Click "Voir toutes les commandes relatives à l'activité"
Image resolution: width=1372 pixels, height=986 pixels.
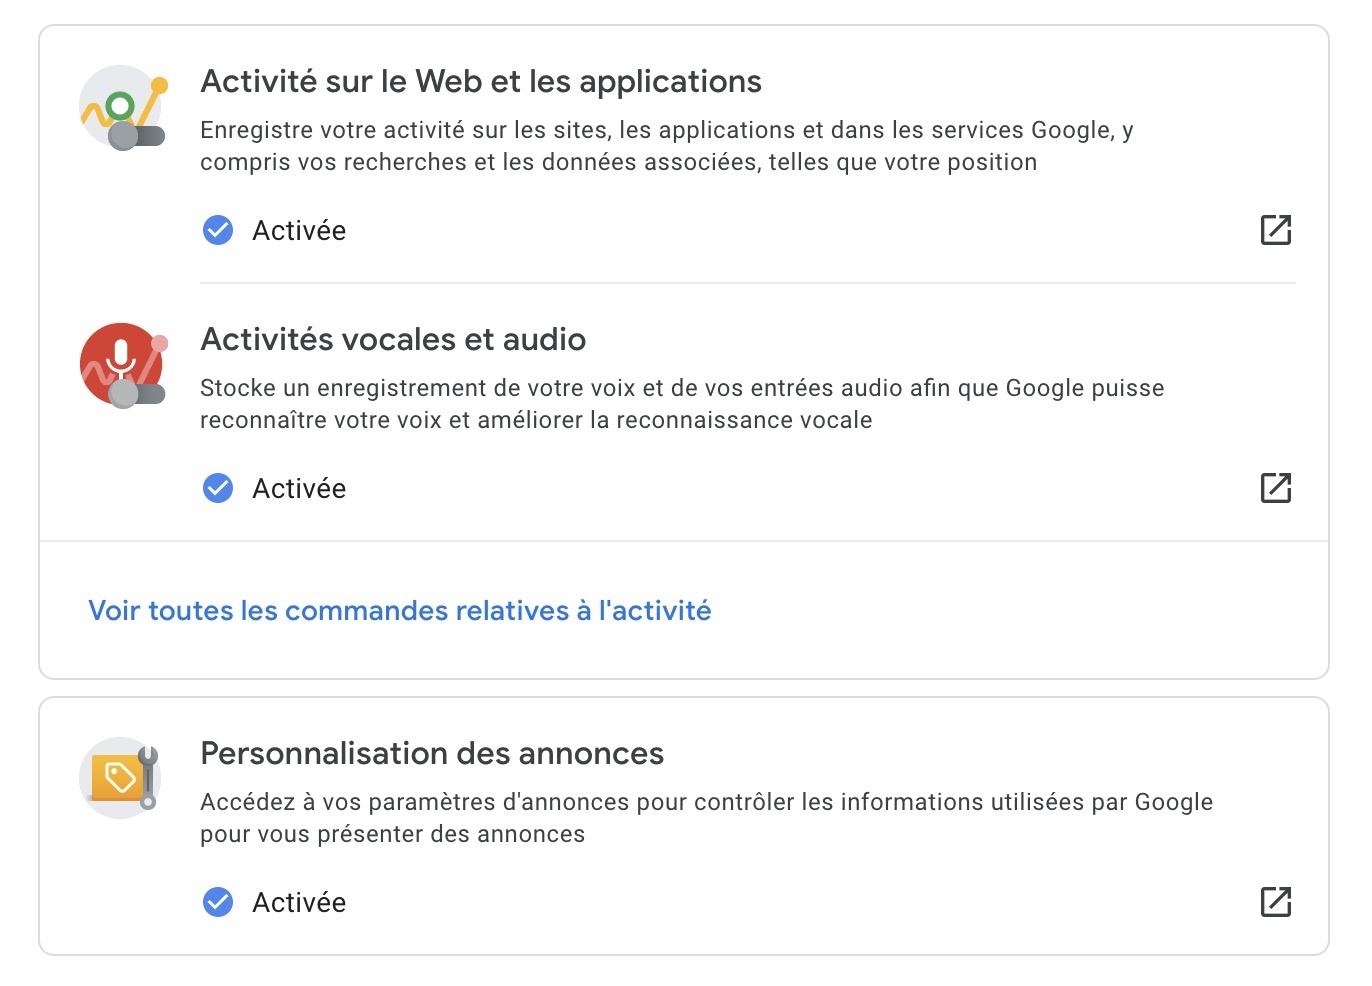[x=400, y=611]
